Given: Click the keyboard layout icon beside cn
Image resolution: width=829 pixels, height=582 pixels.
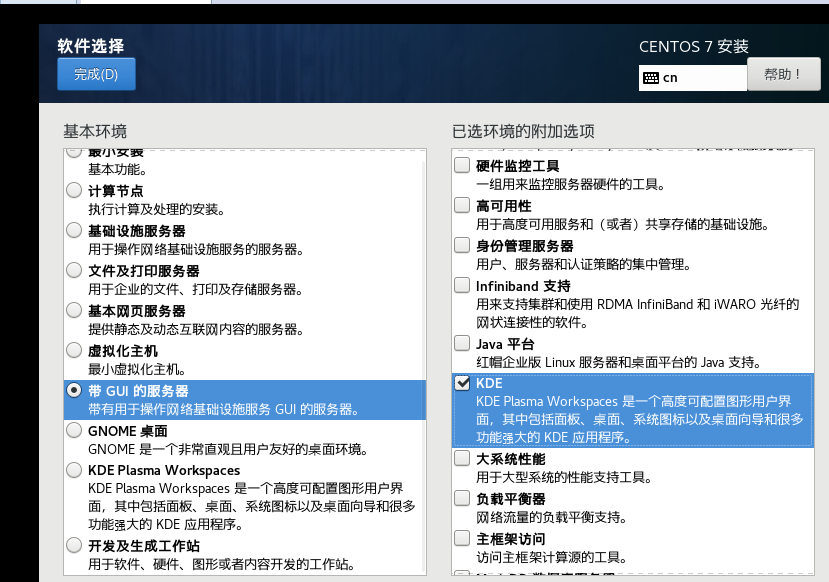Looking at the screenshot, I should (651, 78).
